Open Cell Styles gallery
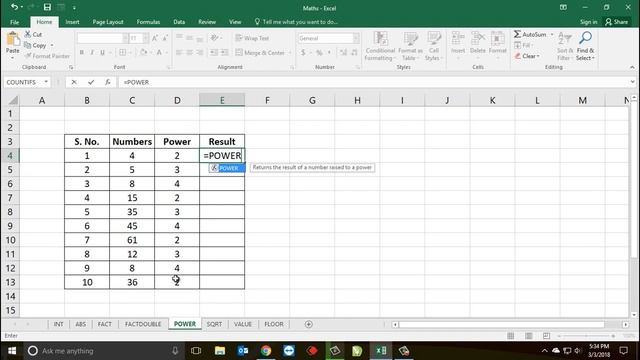Image resolution: width=640 pixels, height=360 pixels. (433, 46)
